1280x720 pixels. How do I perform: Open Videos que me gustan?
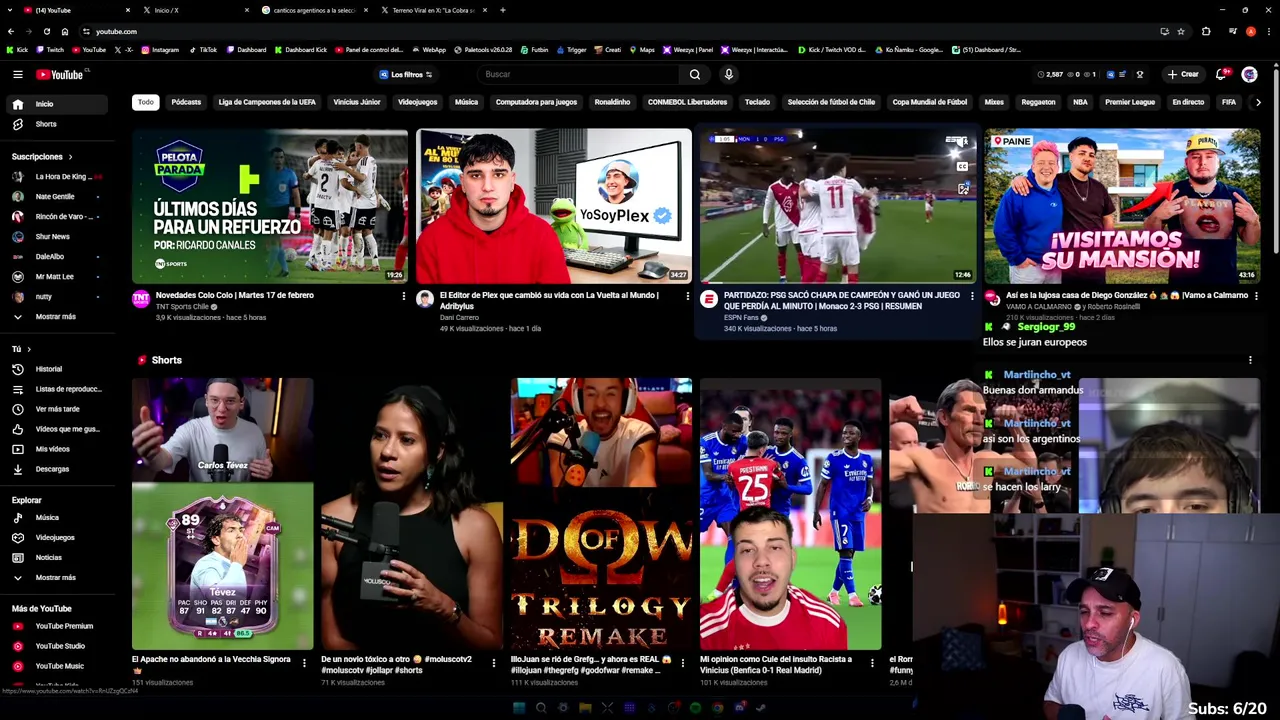(x=58, y=429)
